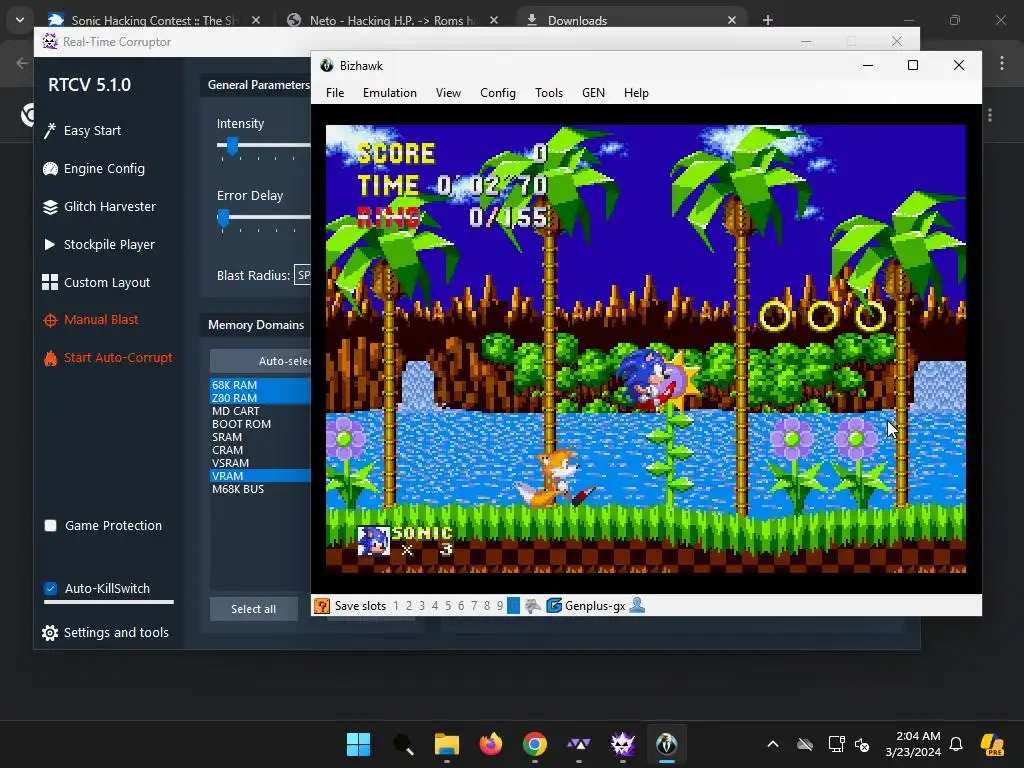Viewport: 1024px width, 768px height.
Task: Switch to Bizhawk taskbar icon
Action: 667,744
